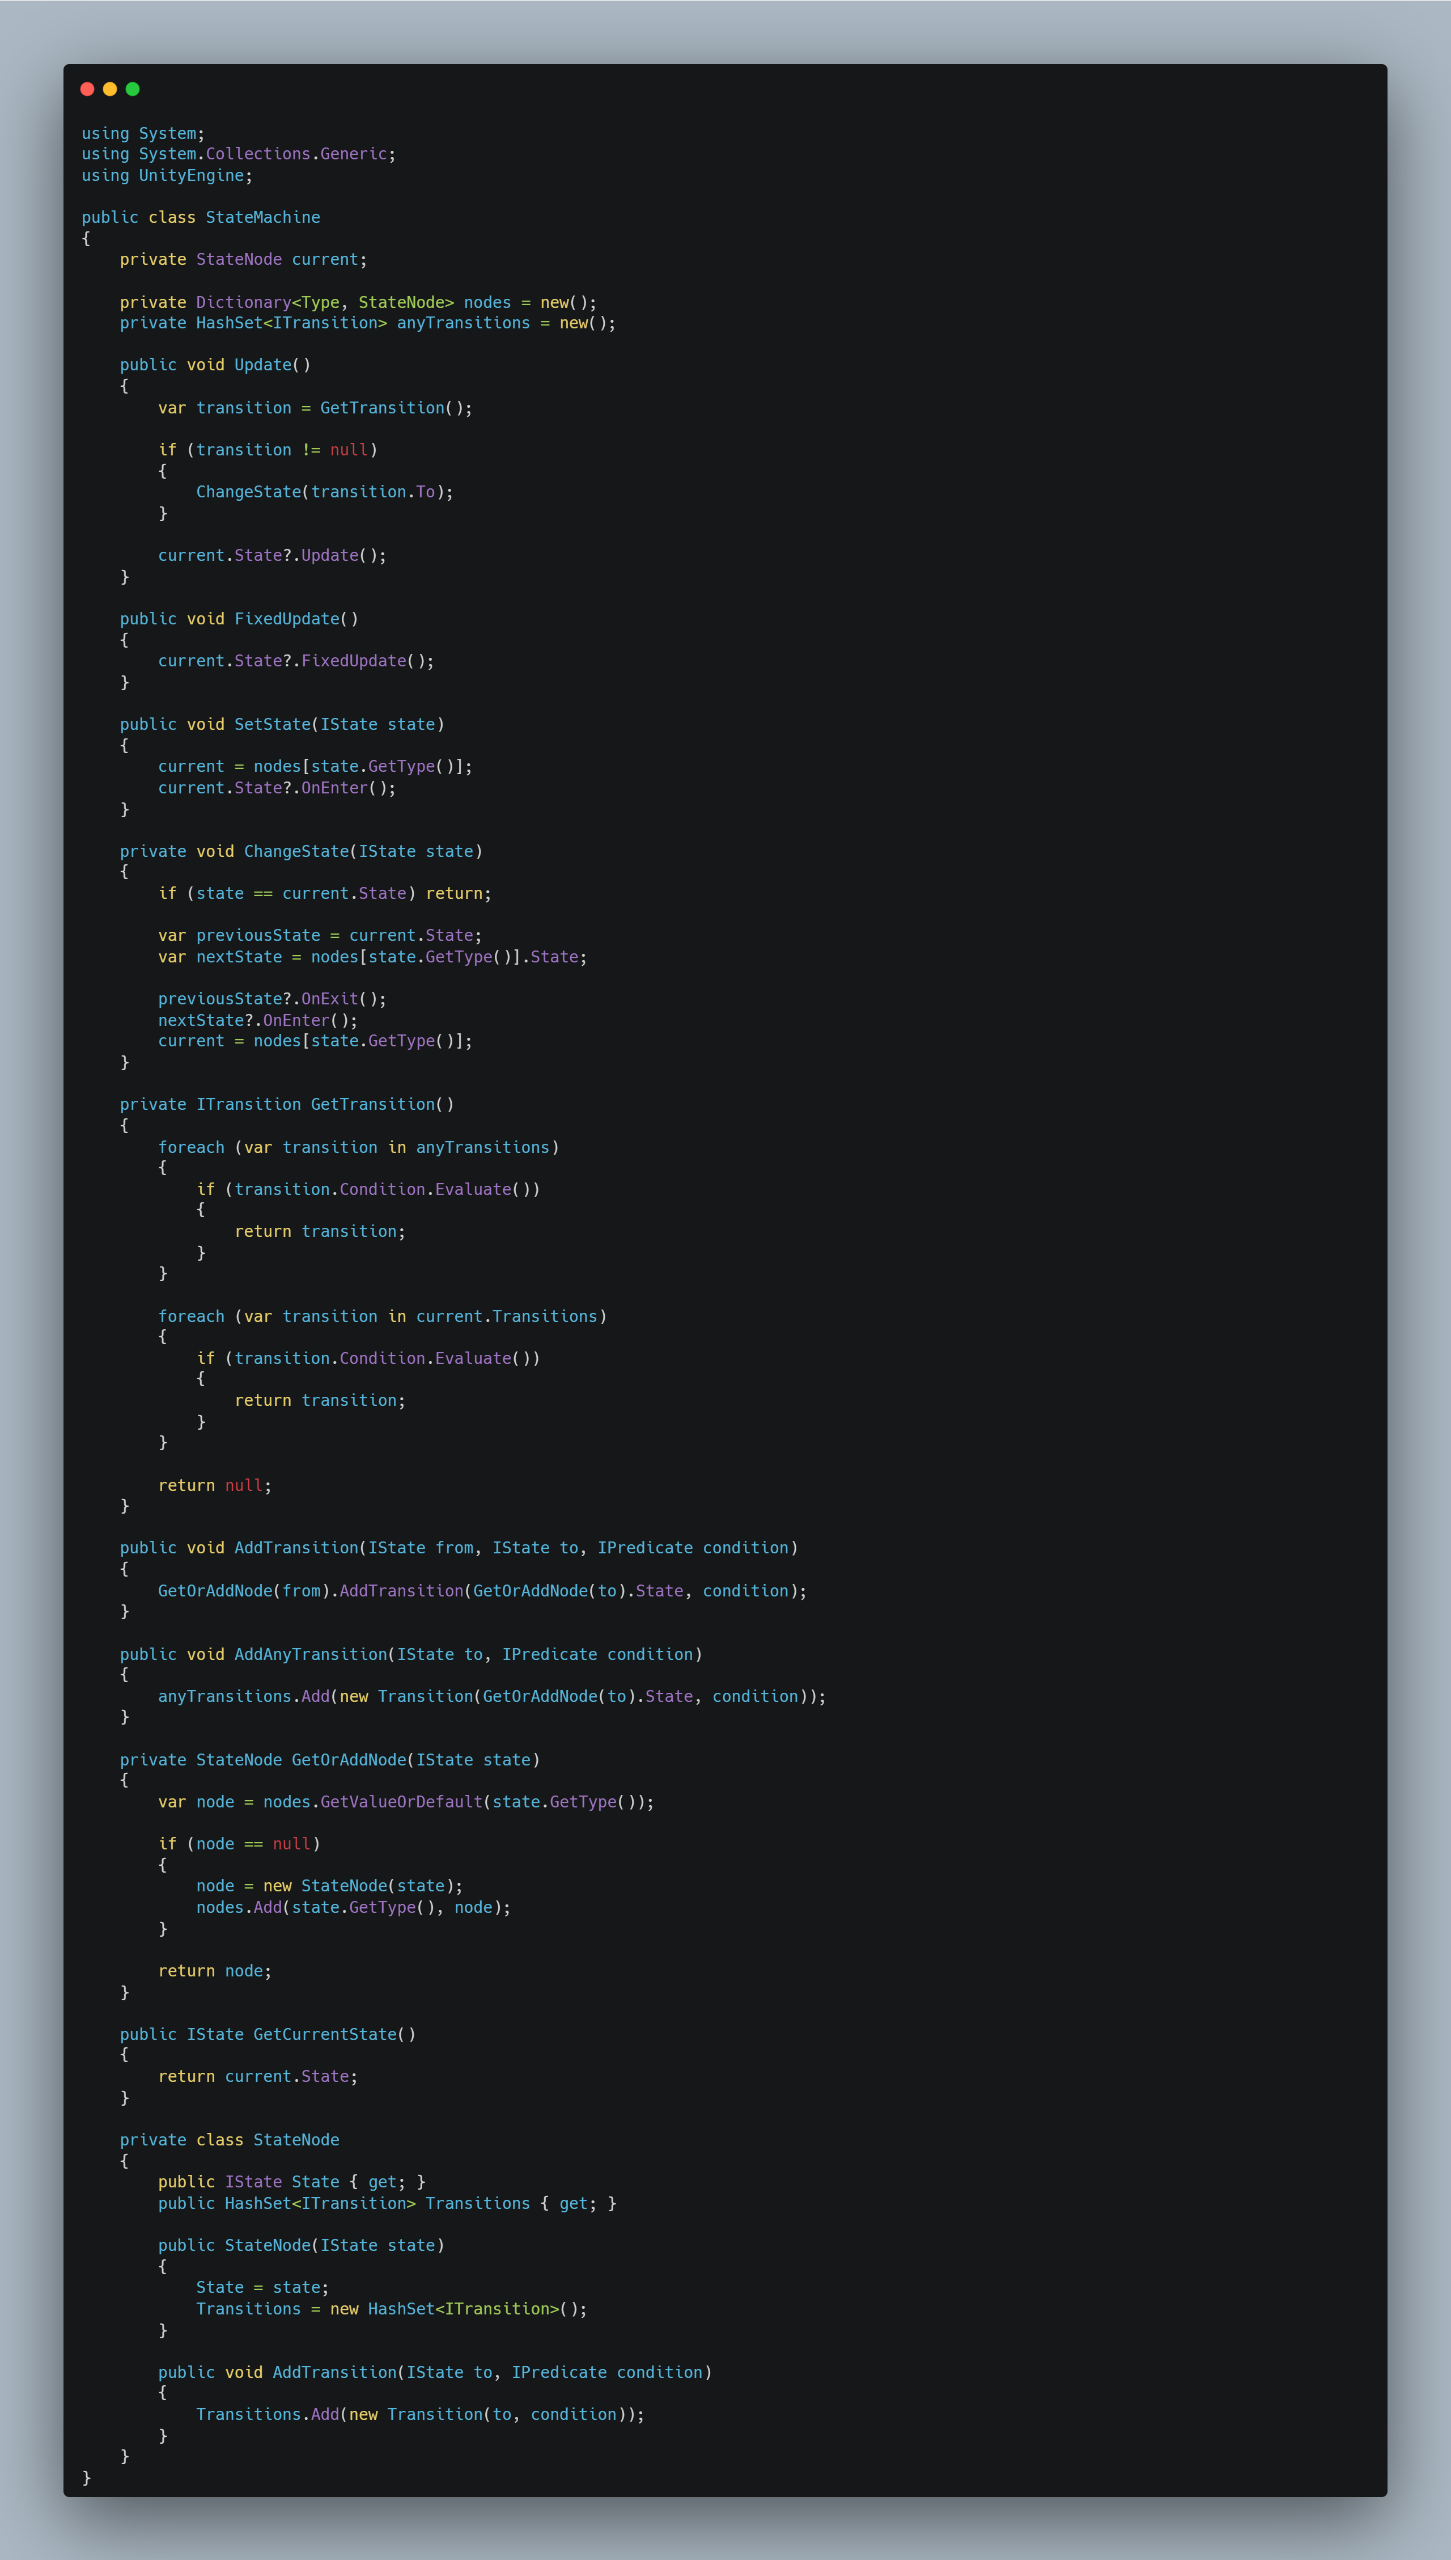Click 'Transitions.Add(new Transition(to, condition));' line
The width and height of the screenshot is (1451, 2560).
point(420,2415)
